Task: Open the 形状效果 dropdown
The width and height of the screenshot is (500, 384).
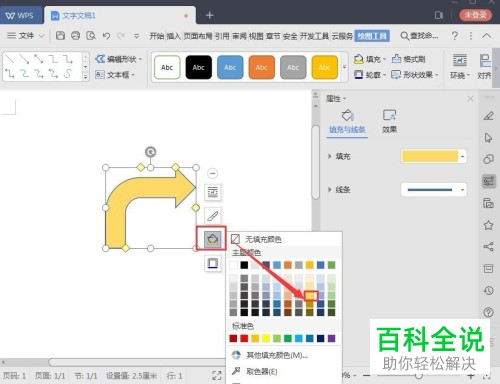Action: 415,75
